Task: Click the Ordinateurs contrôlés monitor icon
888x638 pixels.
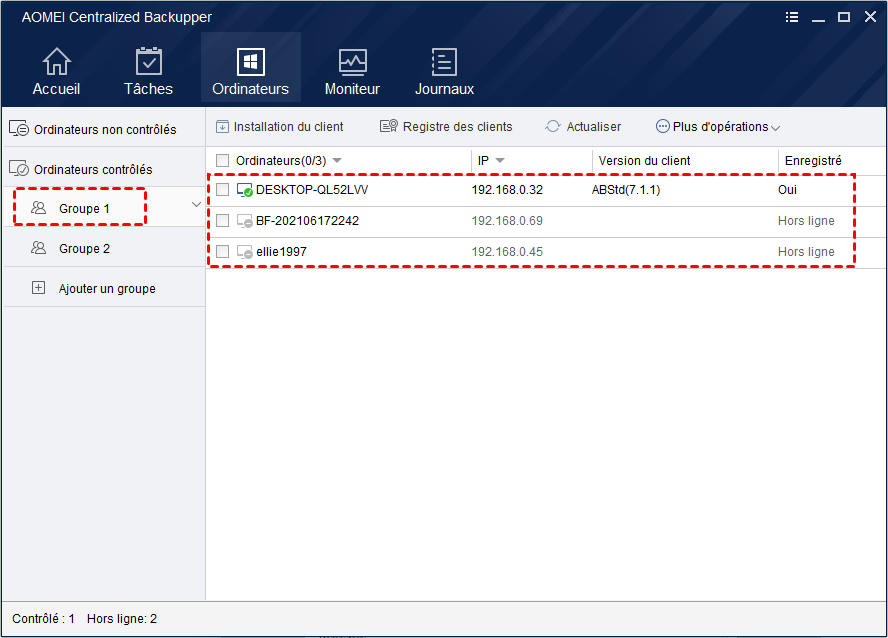Action: (19, 169)
